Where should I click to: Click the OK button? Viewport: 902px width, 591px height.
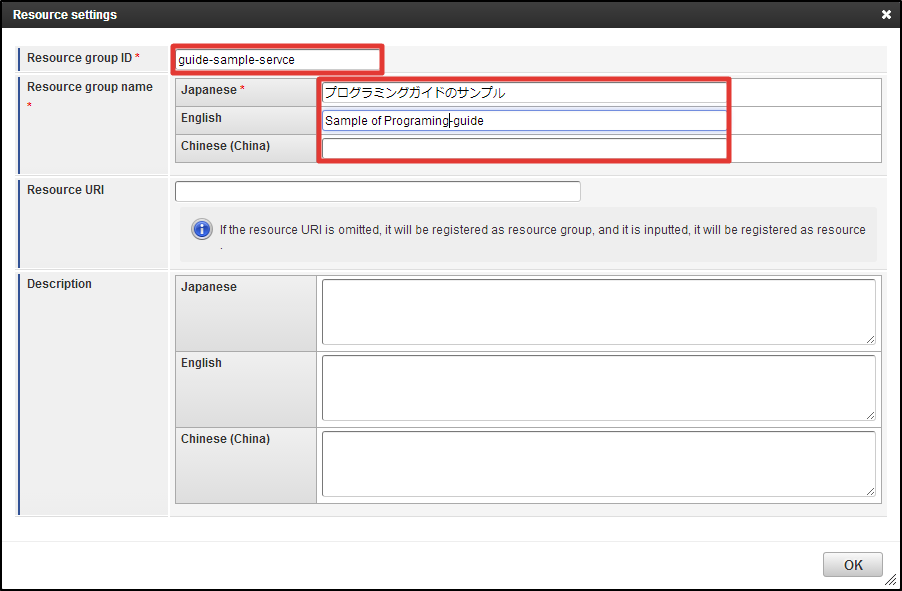point(853,565)
